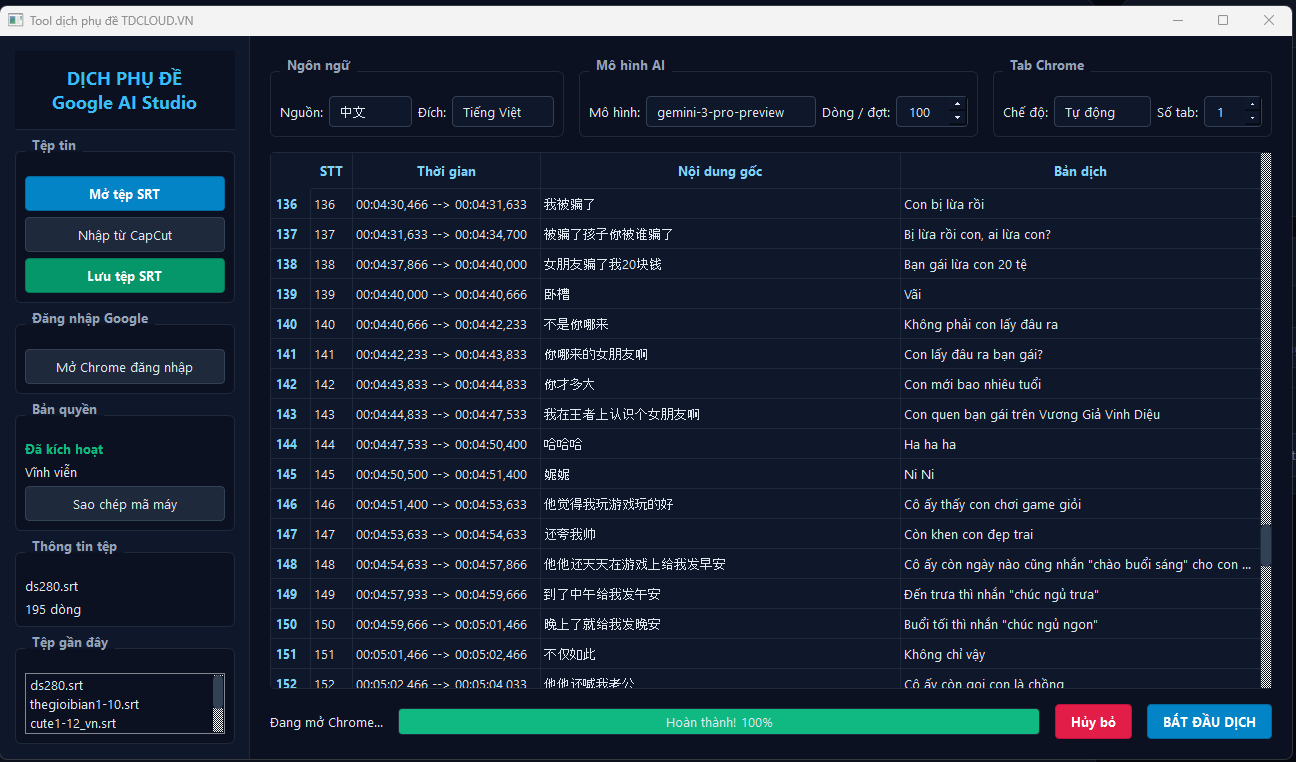This screenshot has height=762, width=1296.
Task: Click the Mở tệp SRT button
Action: 125,194
